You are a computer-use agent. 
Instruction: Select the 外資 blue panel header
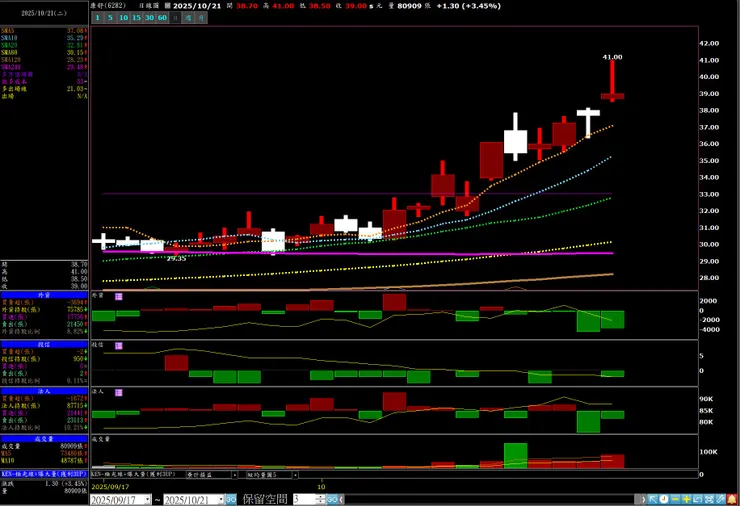(44, 295)
